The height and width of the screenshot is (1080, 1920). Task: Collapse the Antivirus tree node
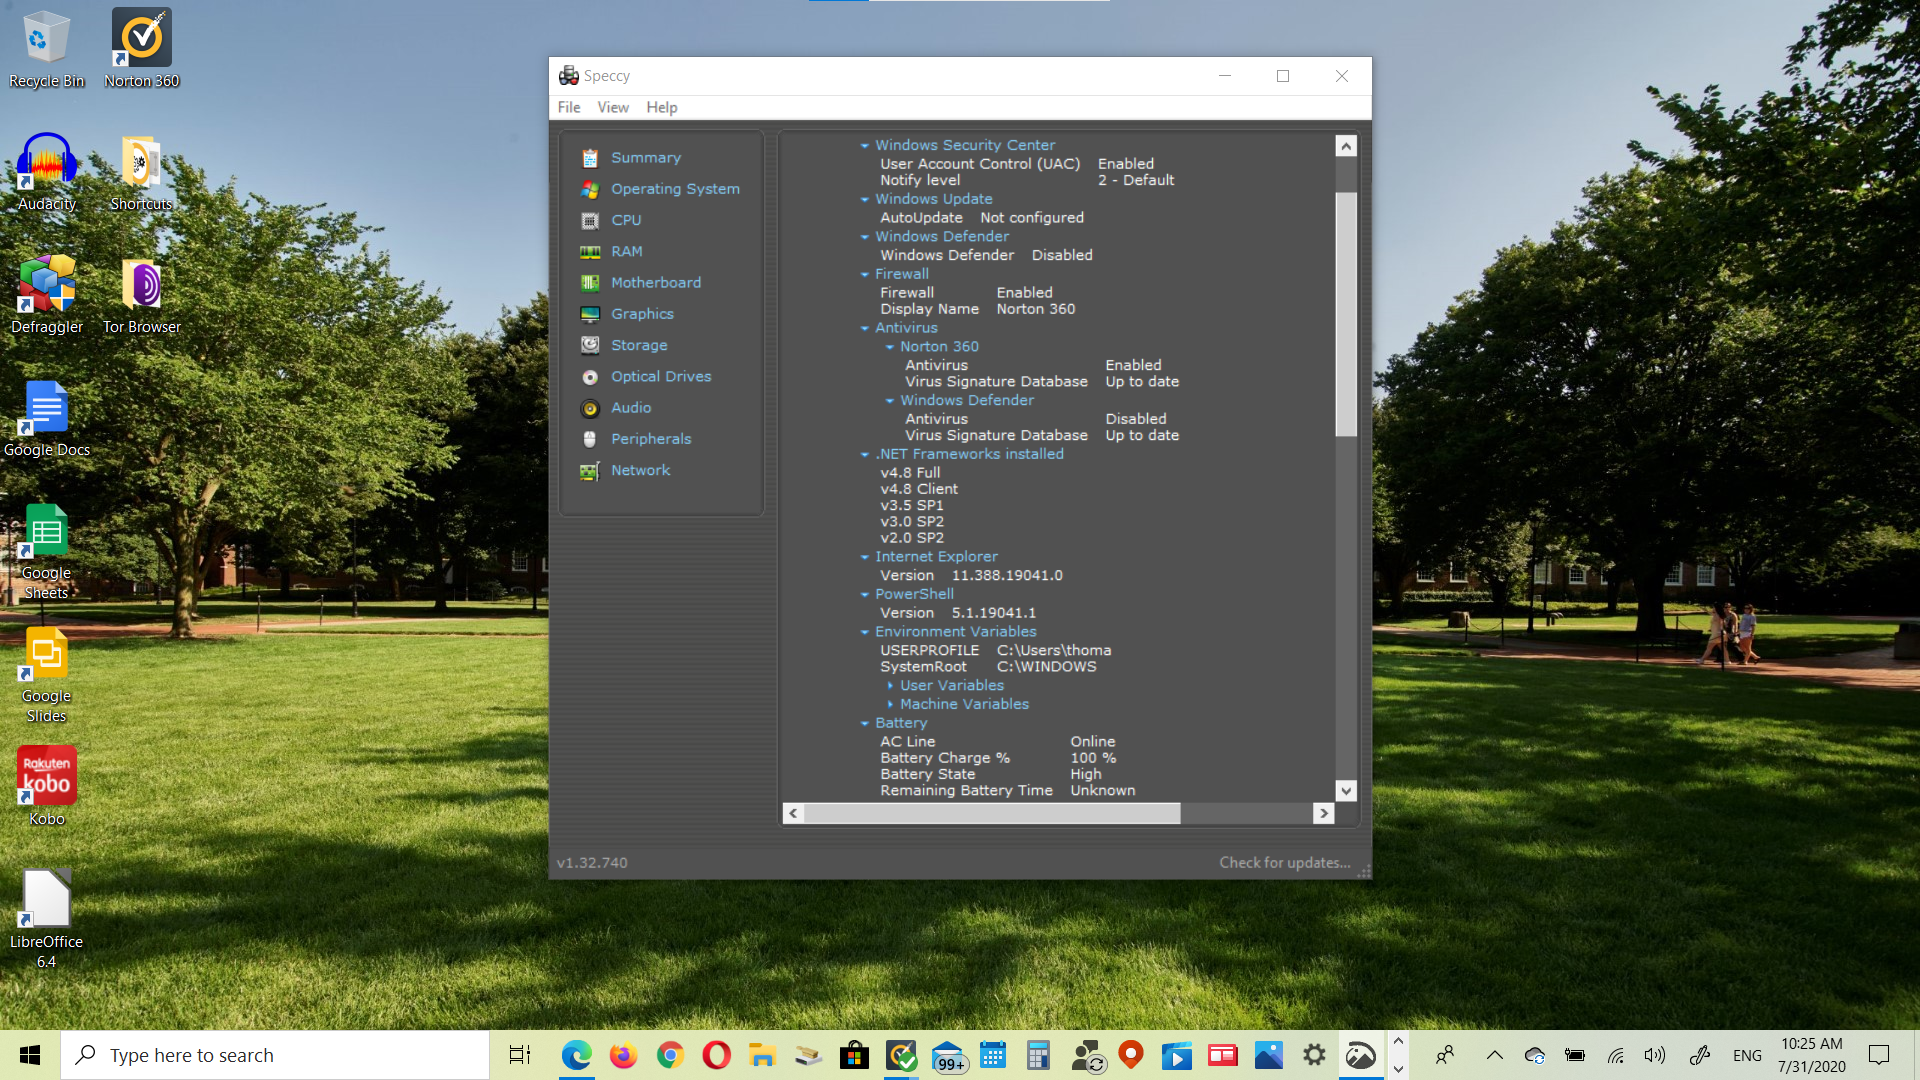coord(865,329)
